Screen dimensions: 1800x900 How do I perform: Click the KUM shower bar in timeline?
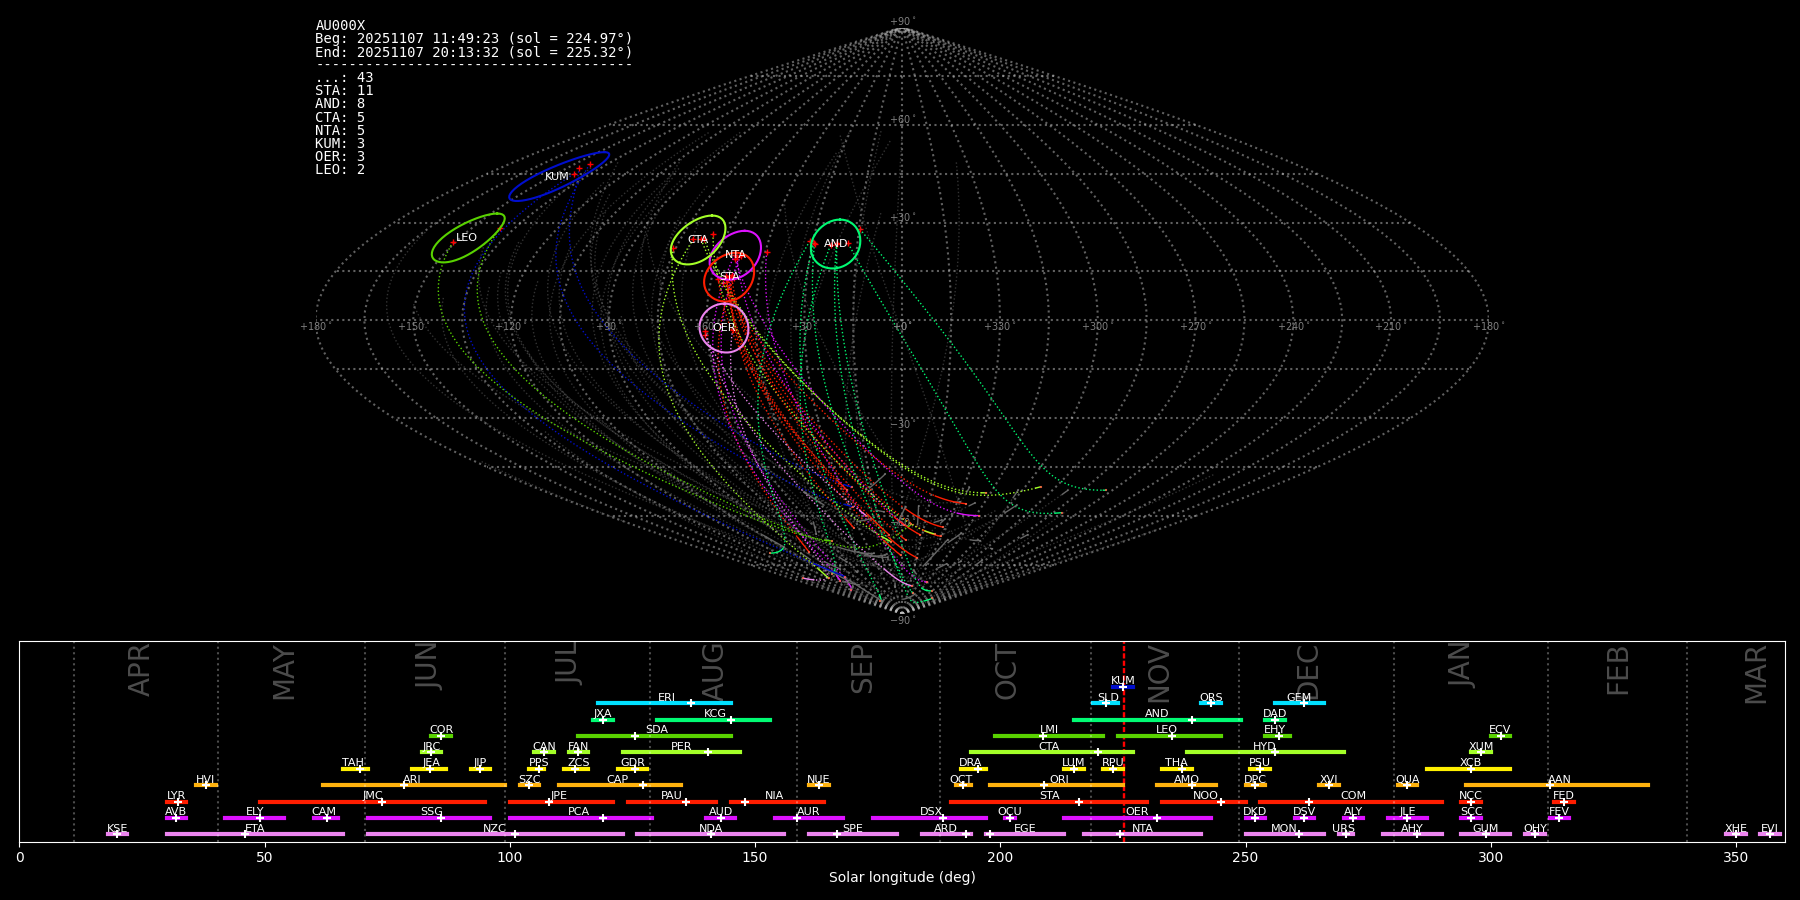(x=1123, y=687)
